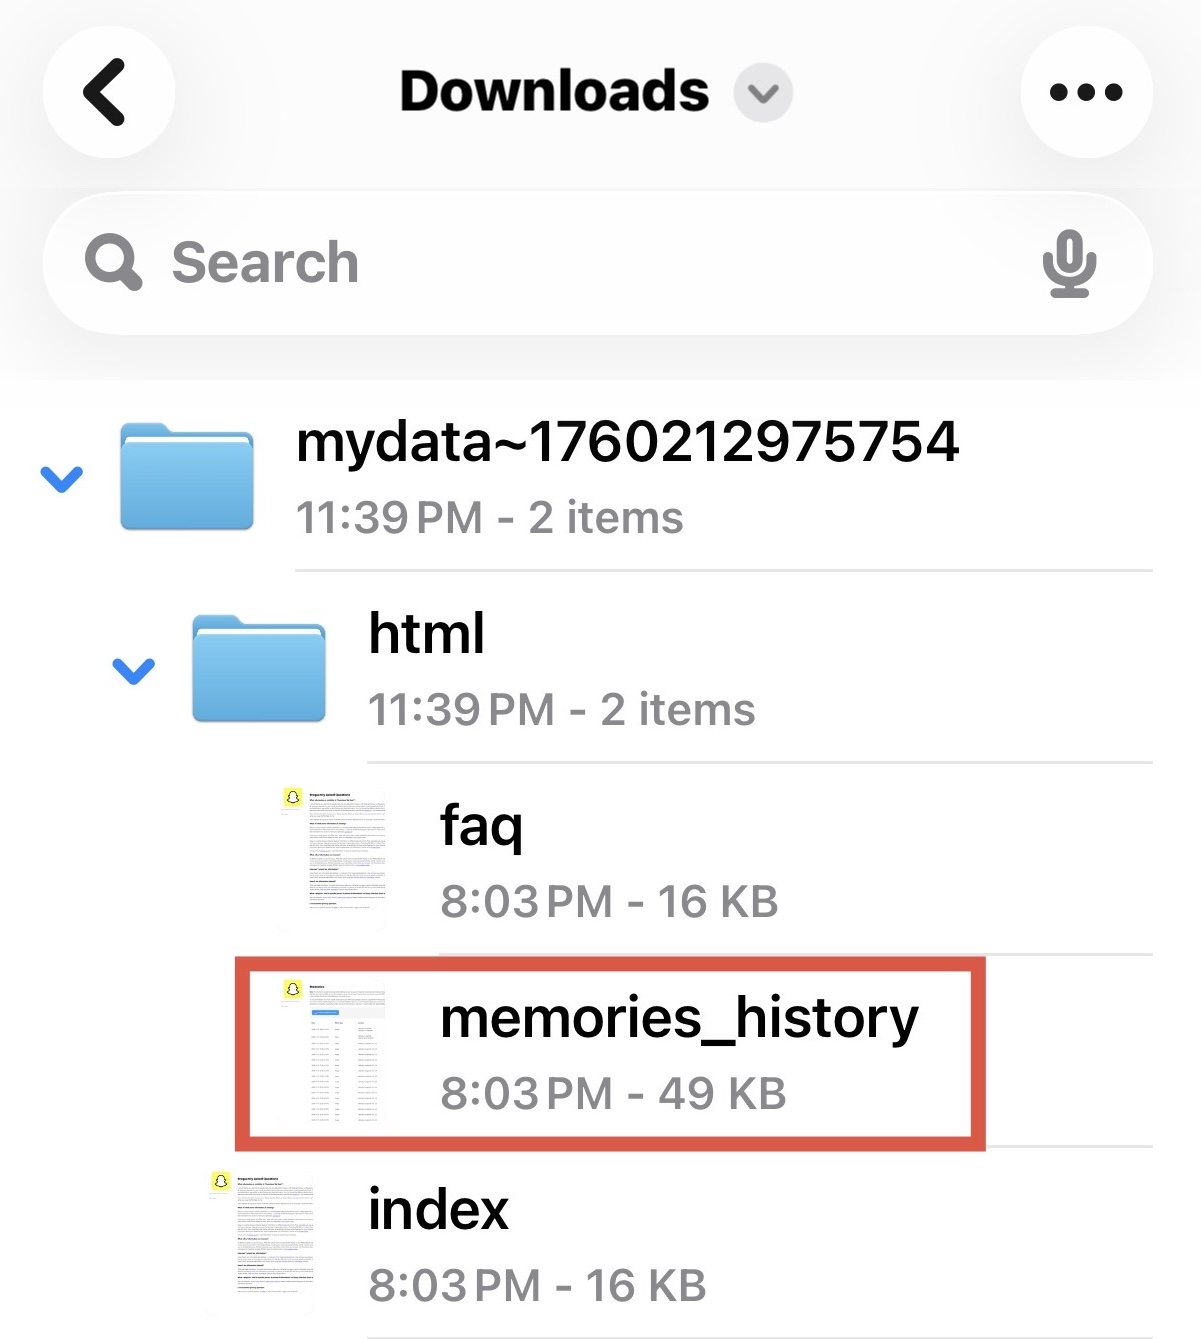Select the faq file name label
This screenshot has width=1201, height=1339.
(x=482, y=828)
